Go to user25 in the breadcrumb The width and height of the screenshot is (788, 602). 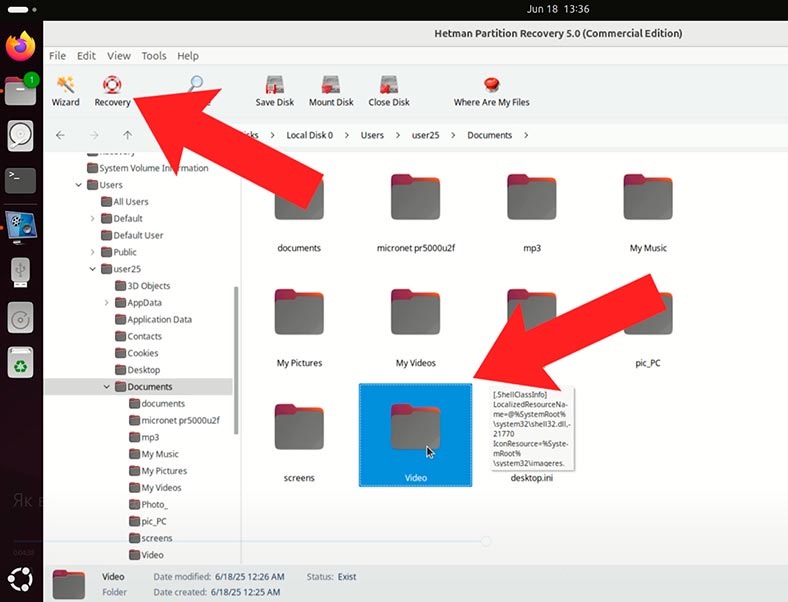(425, 135)
